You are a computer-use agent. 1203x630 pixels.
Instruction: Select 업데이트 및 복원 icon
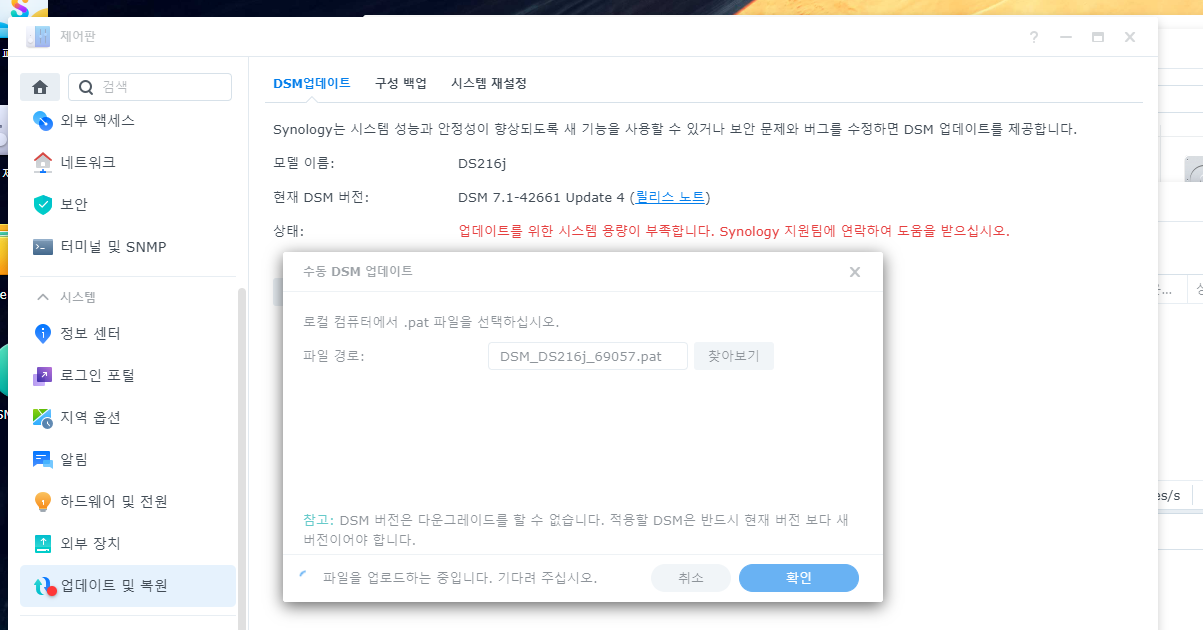(x=43, y=586)
